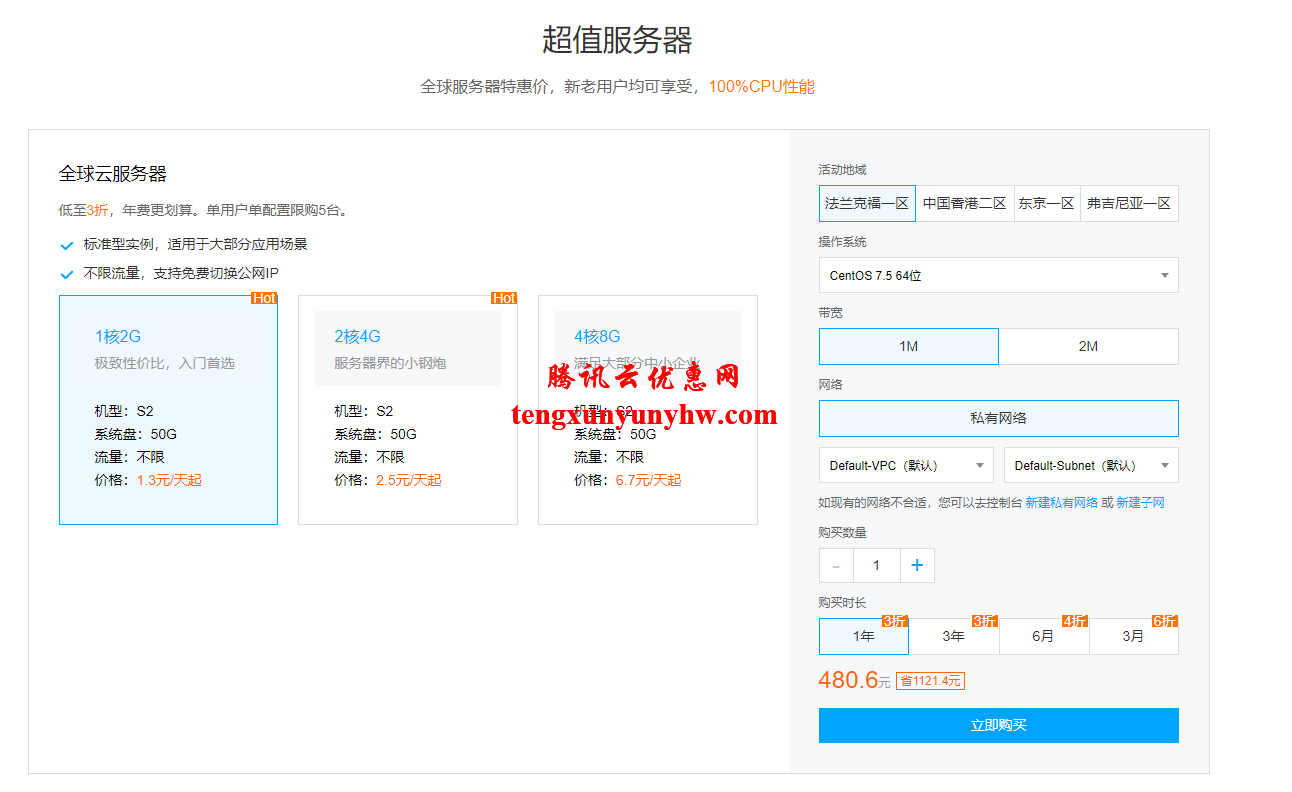Click the 省1121.4元 savings tag
The width and height of the screenshot is (1292, 792).
[x=930, y=681]
